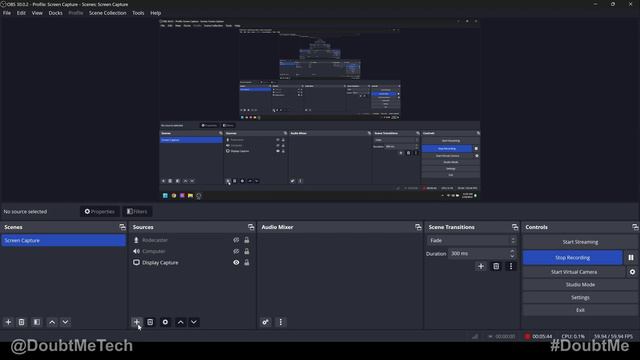Enable Studio Mode
This screenshot has height=360, width=640.
point(580,284)
